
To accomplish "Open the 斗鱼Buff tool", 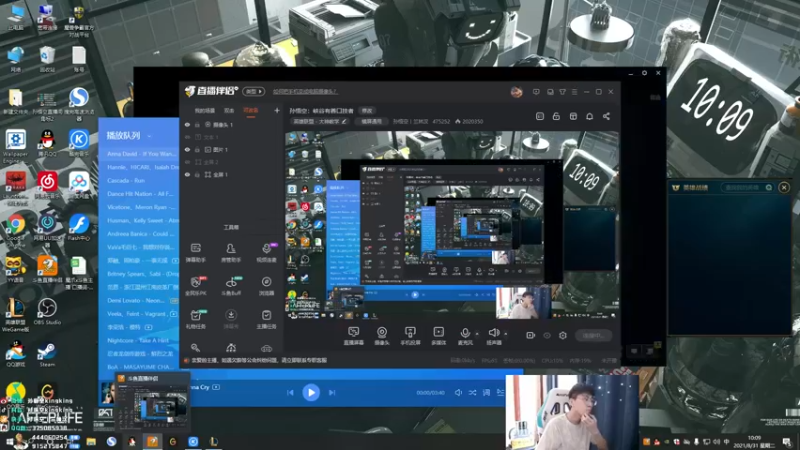I will point(231,286).
